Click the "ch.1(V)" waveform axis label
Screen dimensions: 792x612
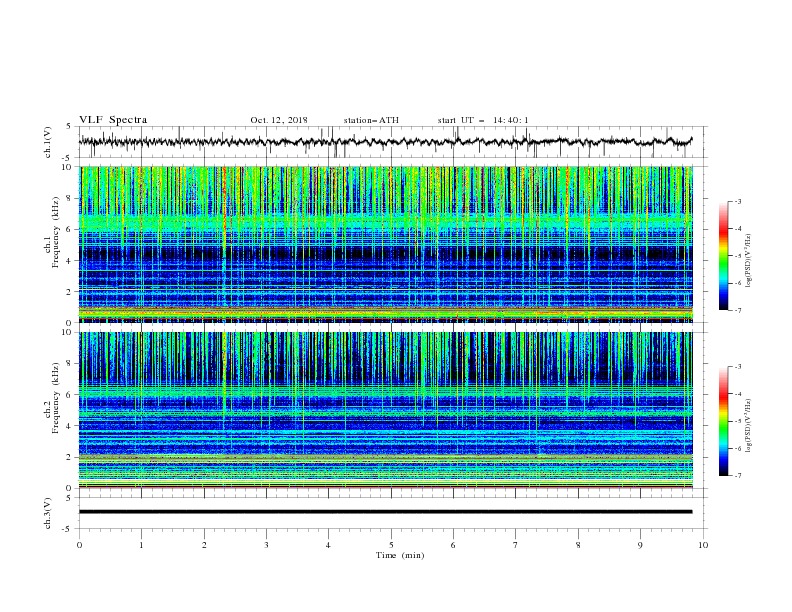click(x=48, y=142)
